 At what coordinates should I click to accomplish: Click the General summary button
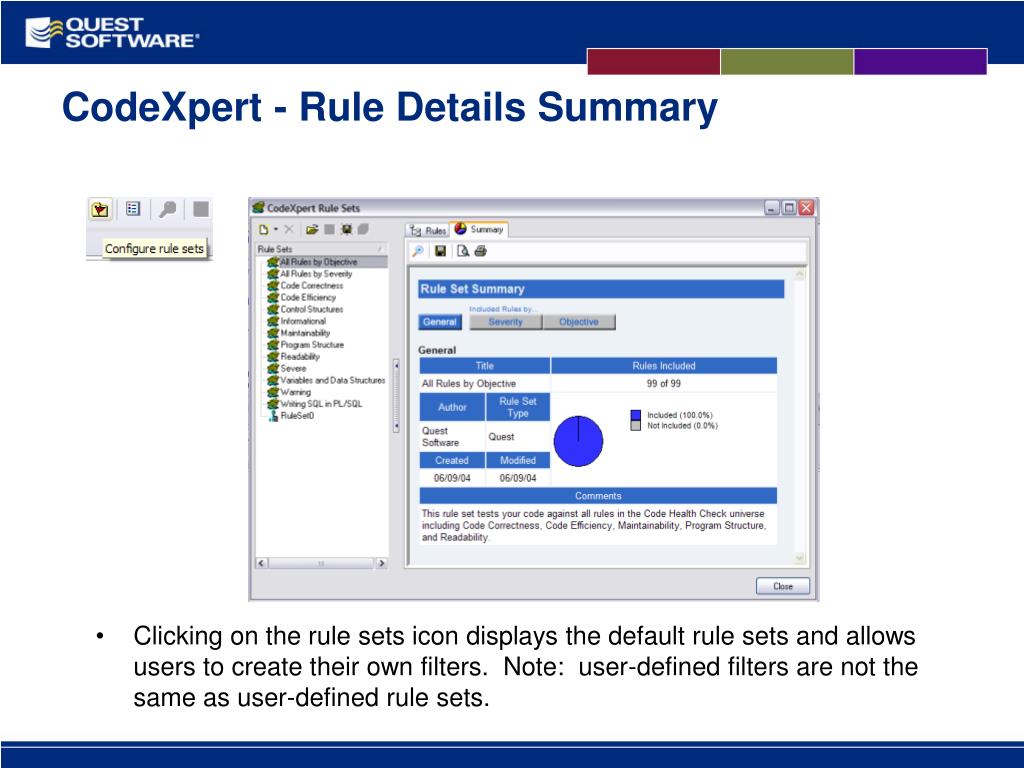[x=440, y=322]
